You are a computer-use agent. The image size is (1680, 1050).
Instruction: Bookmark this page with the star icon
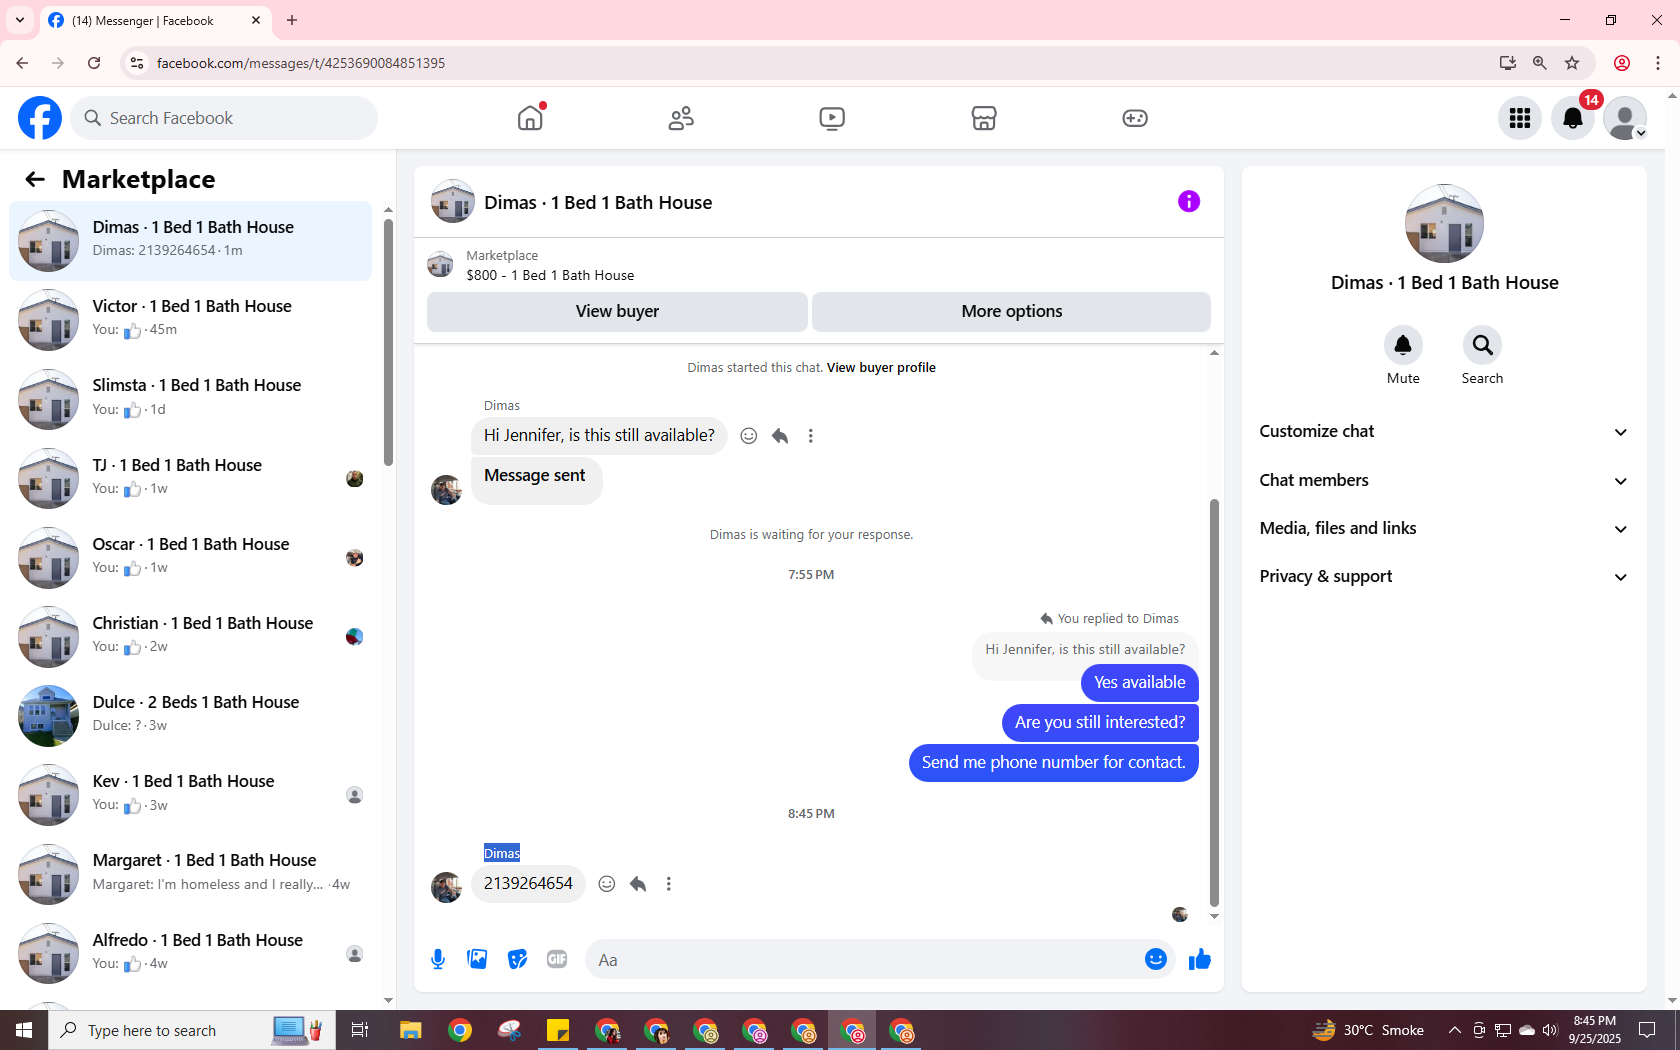[x=1572, y=63]
